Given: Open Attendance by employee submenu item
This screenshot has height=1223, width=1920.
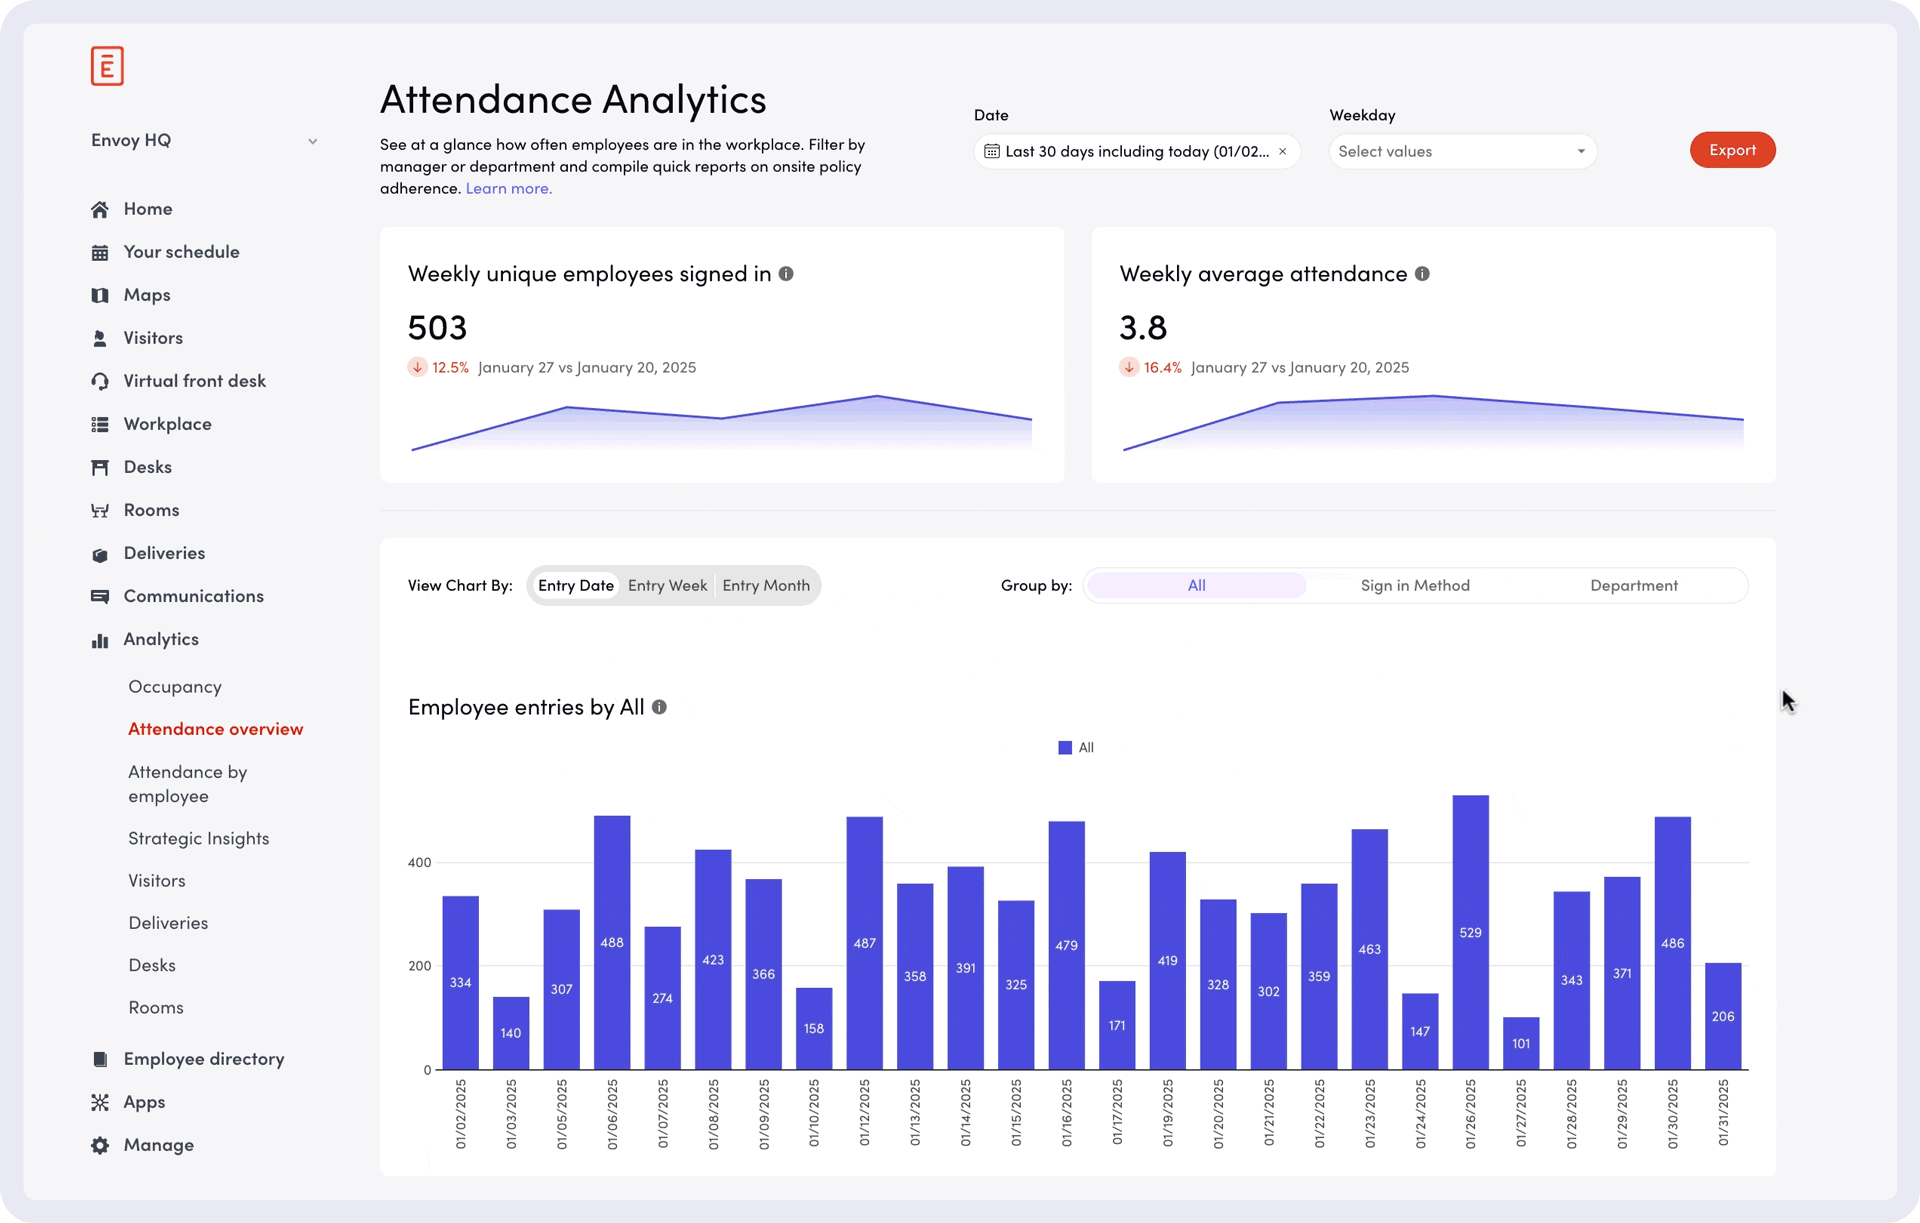Looking at the screenshot, I should [187, 784].
